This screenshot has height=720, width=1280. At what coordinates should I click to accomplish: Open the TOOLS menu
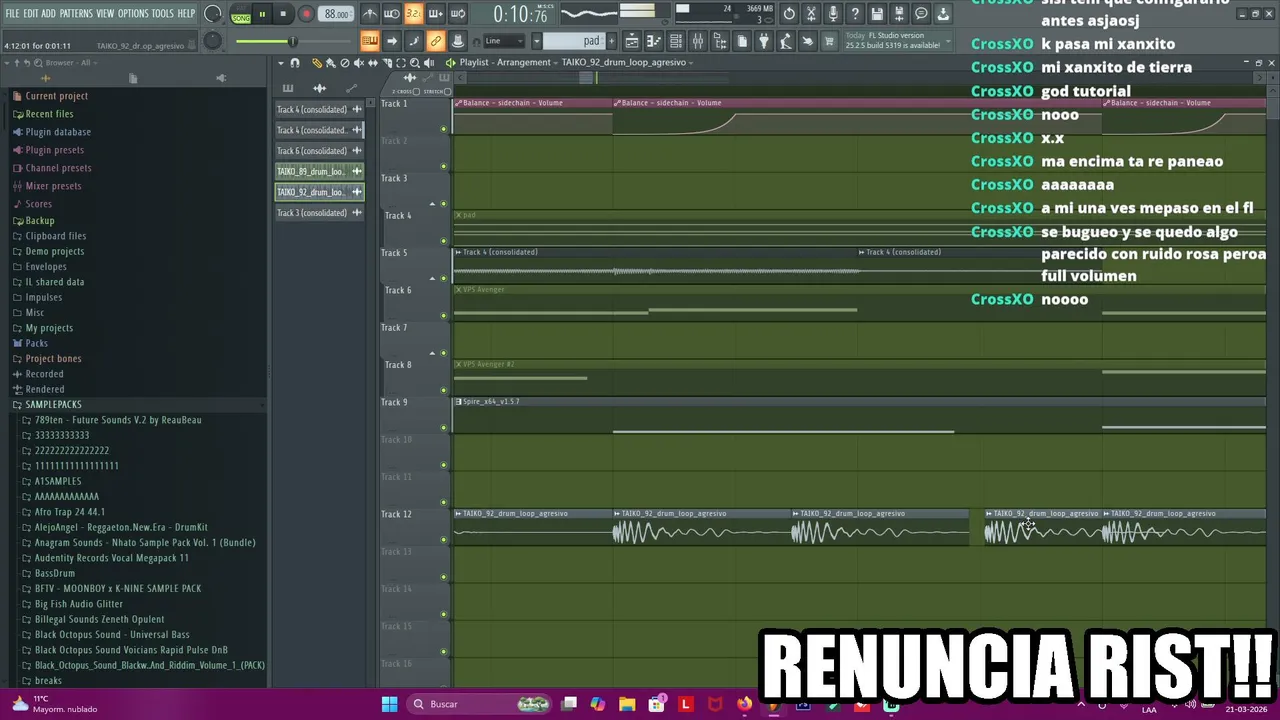(163, 14)
